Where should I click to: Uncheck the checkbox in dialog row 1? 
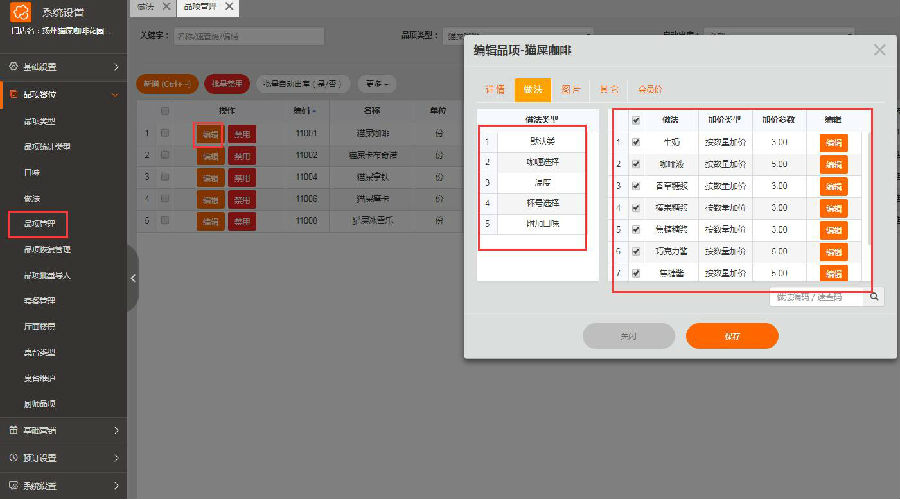click(x=635, y=142)
